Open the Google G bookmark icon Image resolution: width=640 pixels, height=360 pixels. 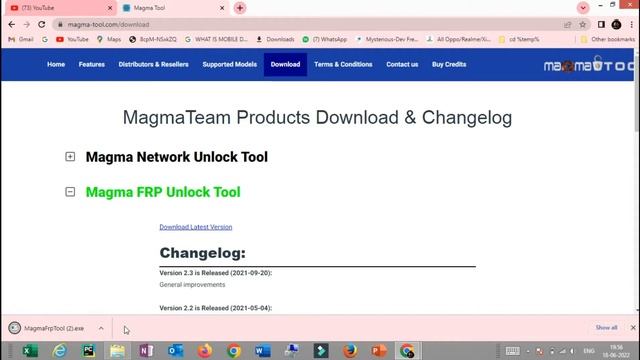(45, 39)
